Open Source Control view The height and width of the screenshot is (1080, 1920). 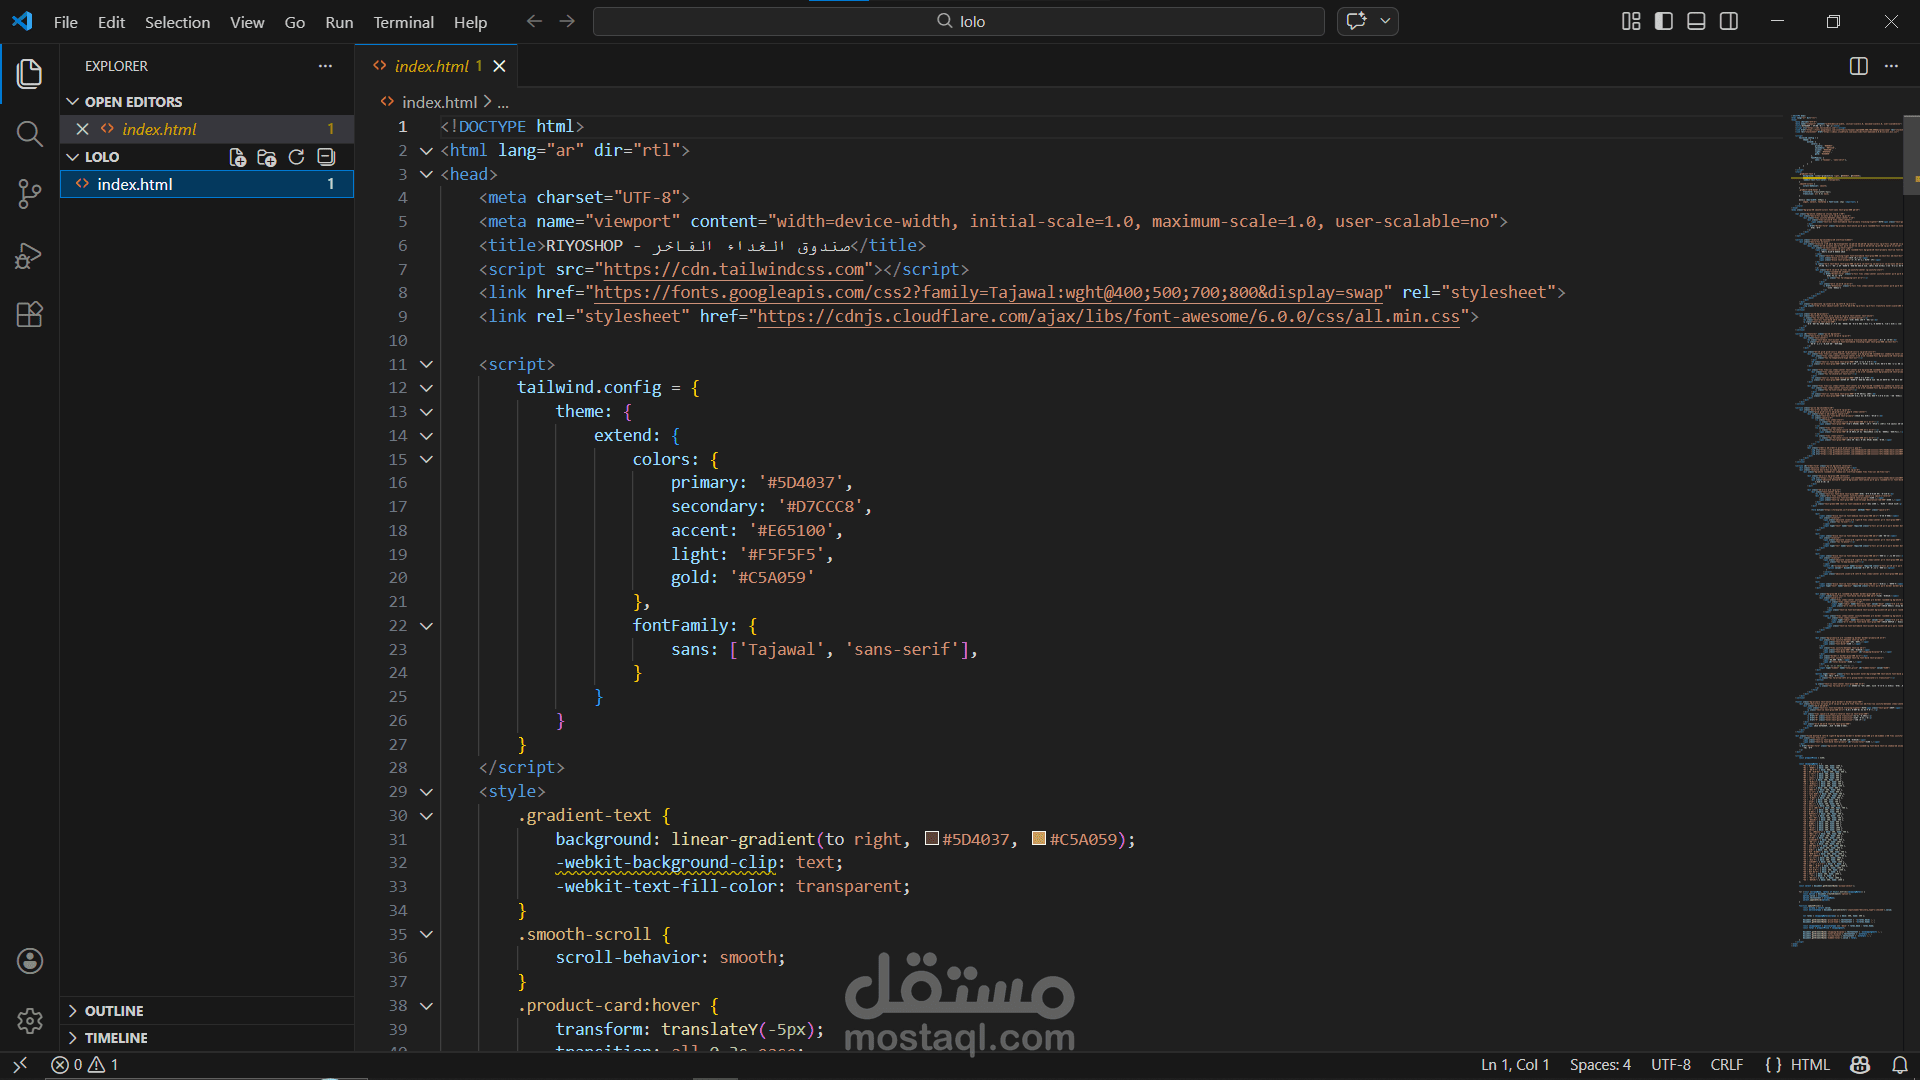tap(29, 194)
